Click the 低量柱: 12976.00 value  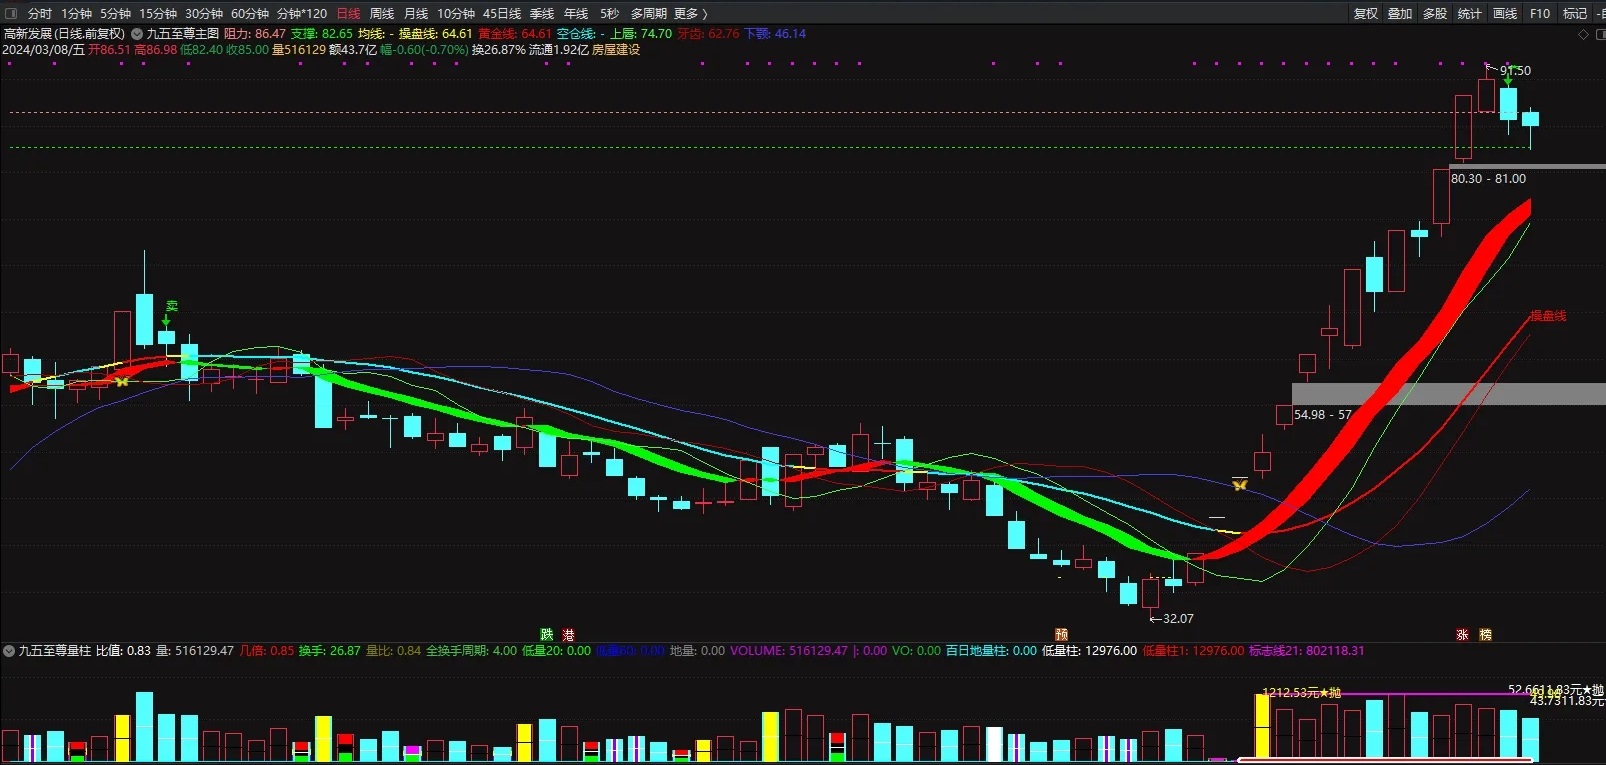click(x=1089, y=651)
